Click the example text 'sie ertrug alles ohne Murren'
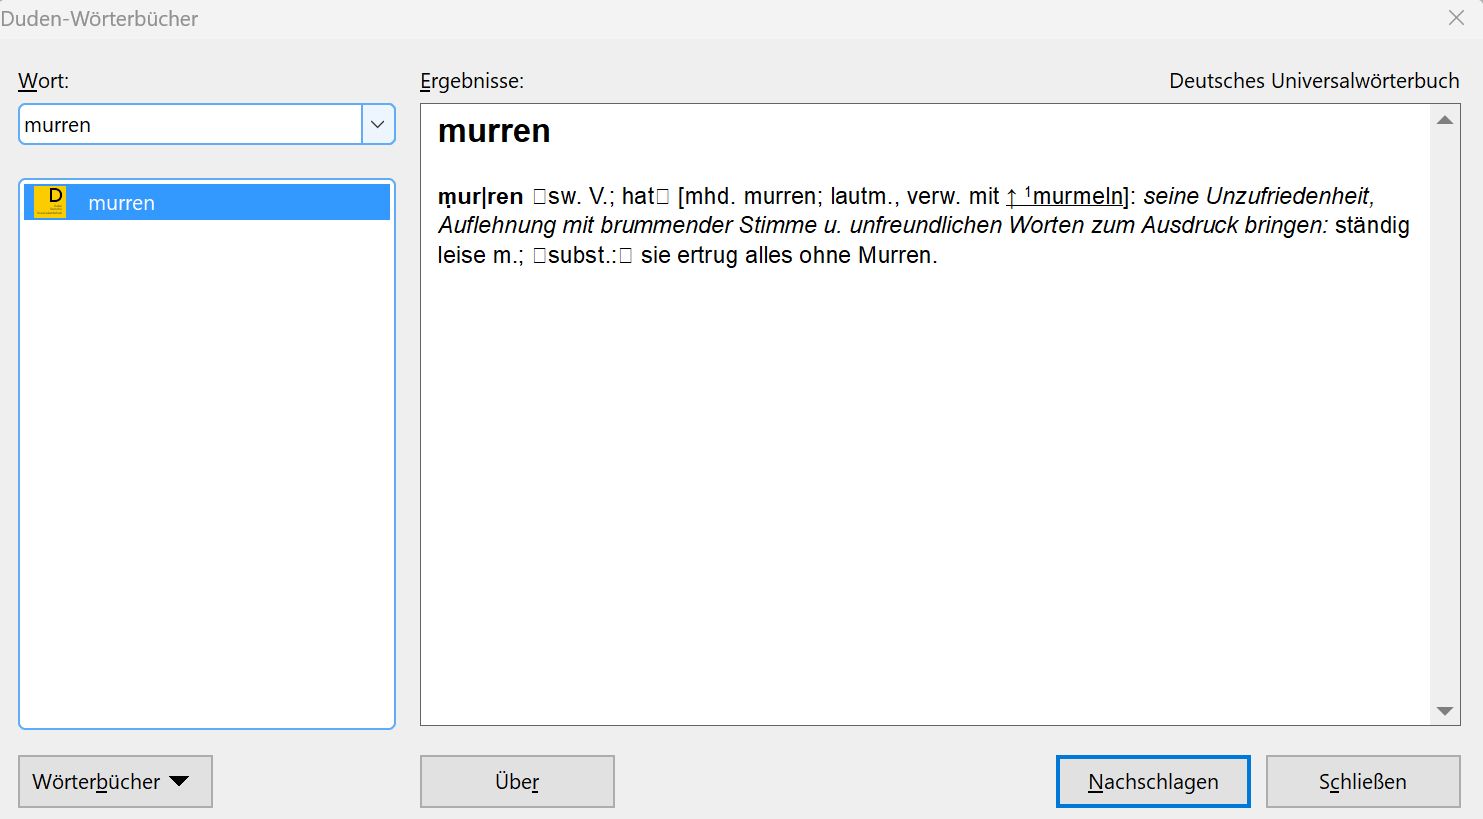 coord(789,255)
